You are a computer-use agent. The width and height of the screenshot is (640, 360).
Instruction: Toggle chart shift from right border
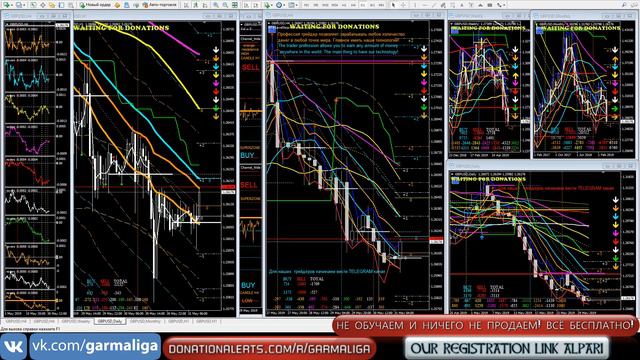click(x=256, y=5)
